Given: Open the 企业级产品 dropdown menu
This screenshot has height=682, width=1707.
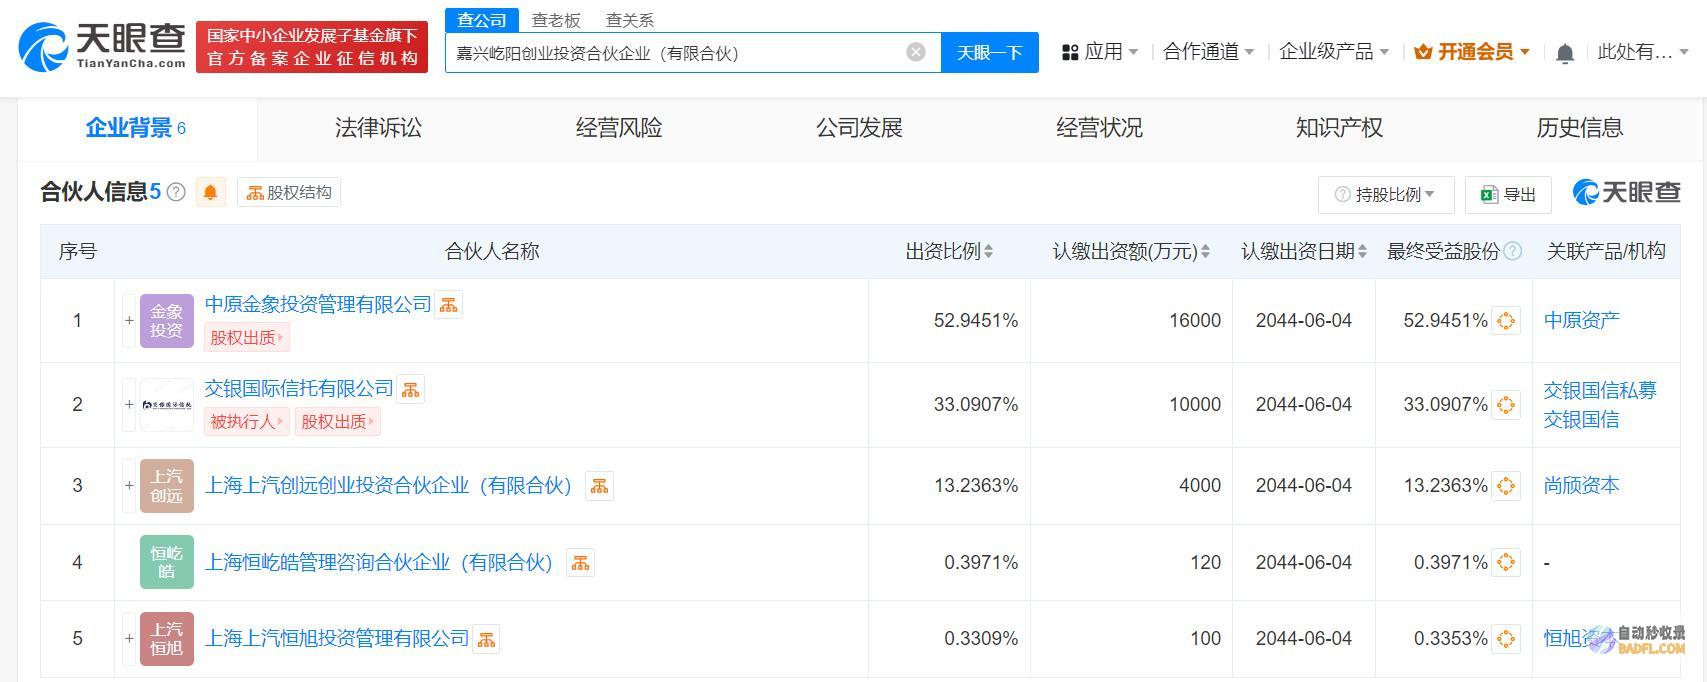Looking at the screenshot, I should pos(1334,52).
